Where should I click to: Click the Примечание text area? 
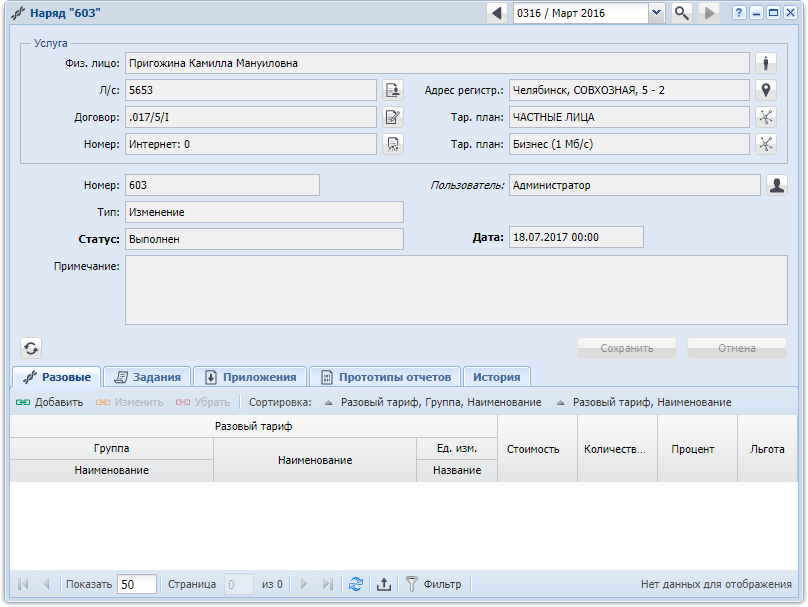pos(456,290)
